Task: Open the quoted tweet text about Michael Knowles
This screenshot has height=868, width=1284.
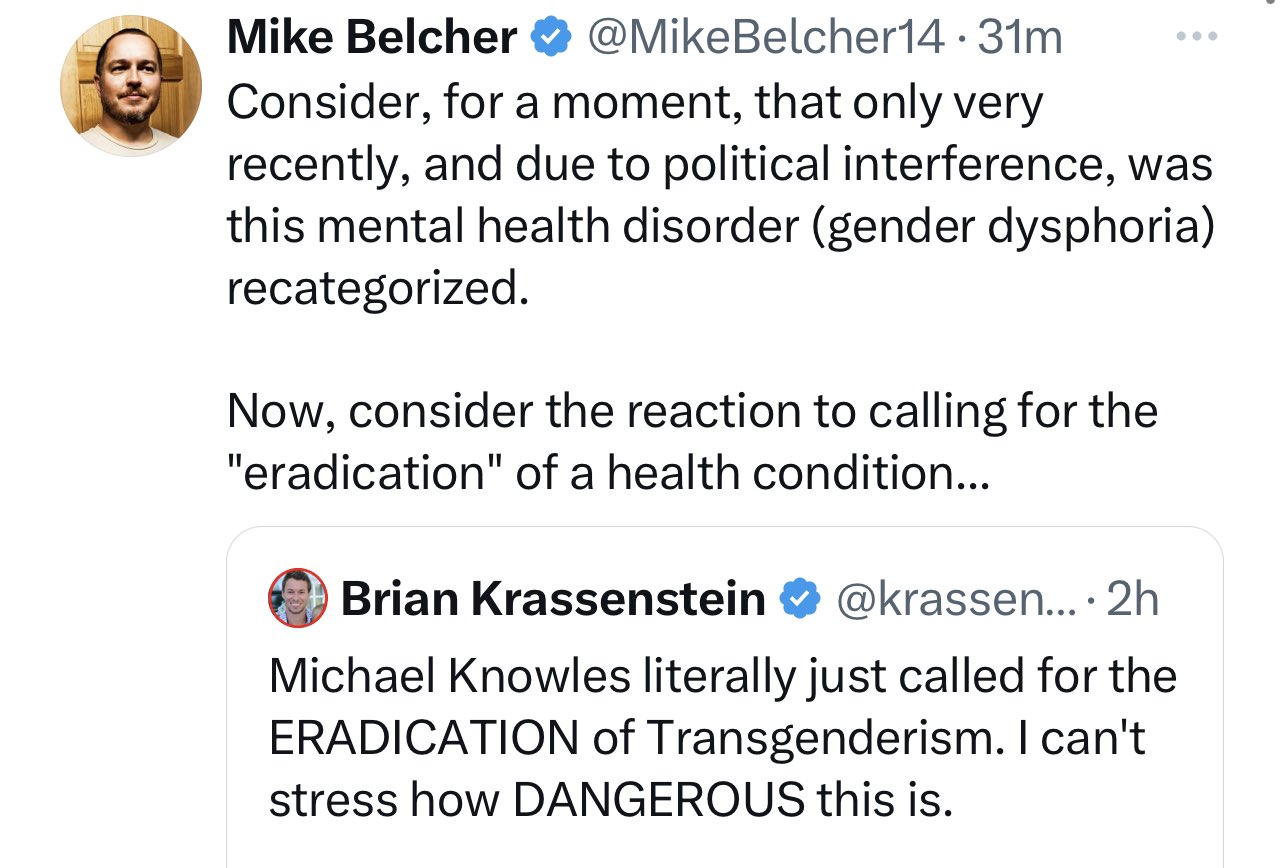Action: click(x=722, y=738)
